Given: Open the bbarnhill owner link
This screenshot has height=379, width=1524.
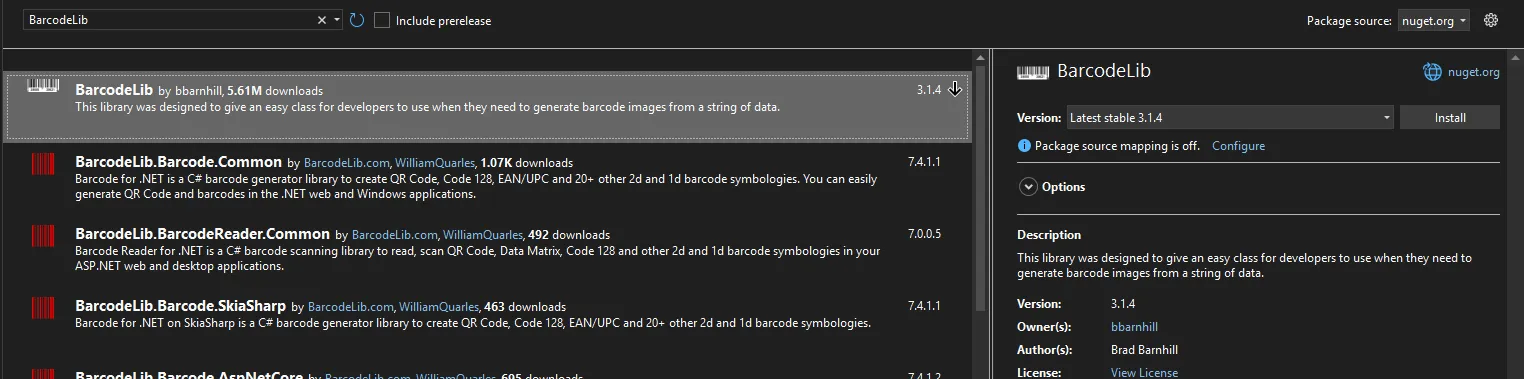Looking at the screenshot, I should pyautogui.click(x=1134, y=327).
